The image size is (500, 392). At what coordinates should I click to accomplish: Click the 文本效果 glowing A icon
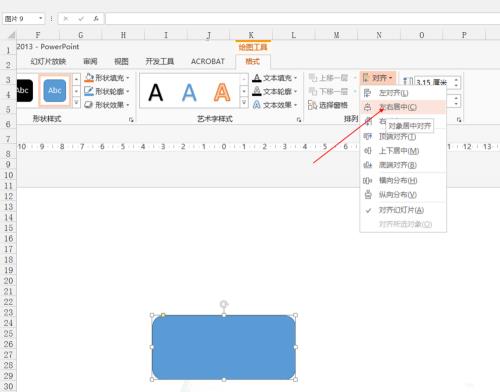coord(257,105)
